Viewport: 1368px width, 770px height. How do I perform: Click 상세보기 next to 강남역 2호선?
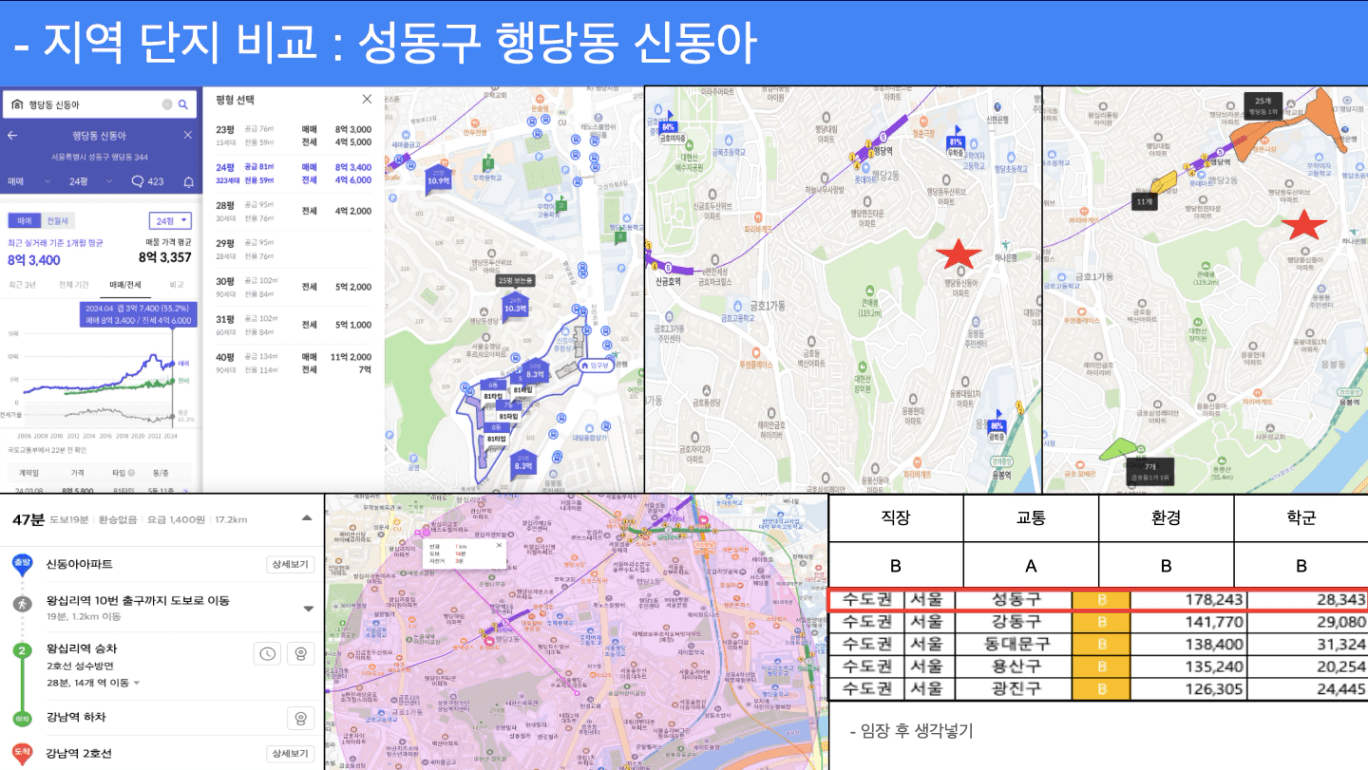click(291, 754)
